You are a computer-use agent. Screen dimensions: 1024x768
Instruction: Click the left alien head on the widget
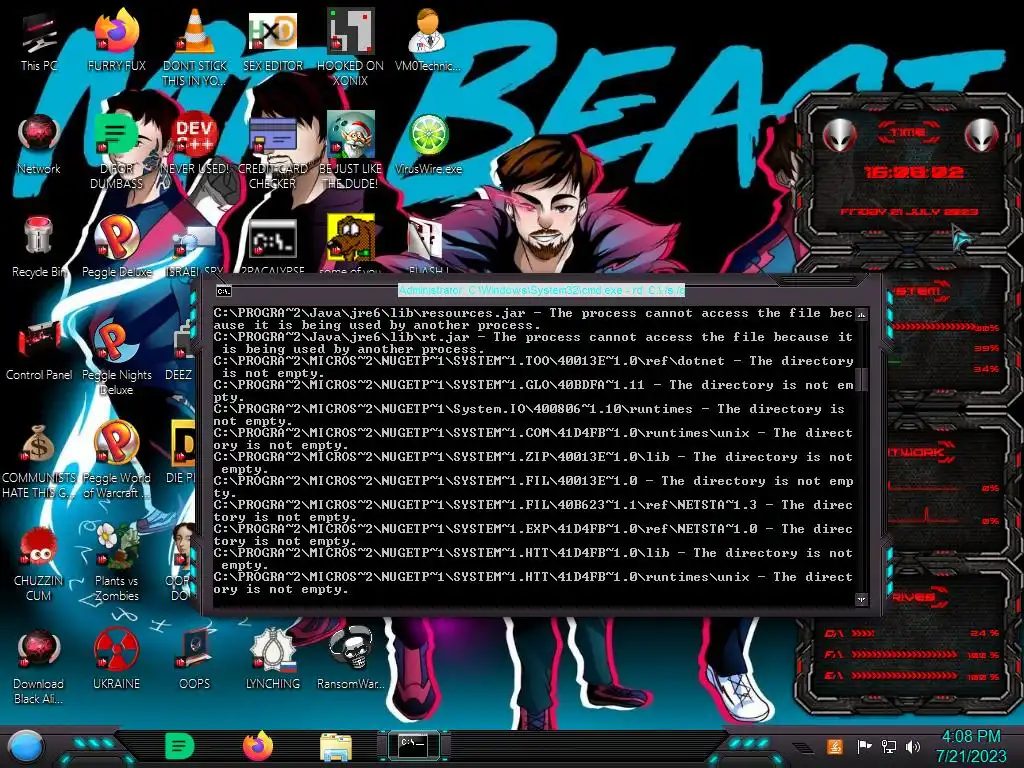pyautogui.click(x=840, y=136)
